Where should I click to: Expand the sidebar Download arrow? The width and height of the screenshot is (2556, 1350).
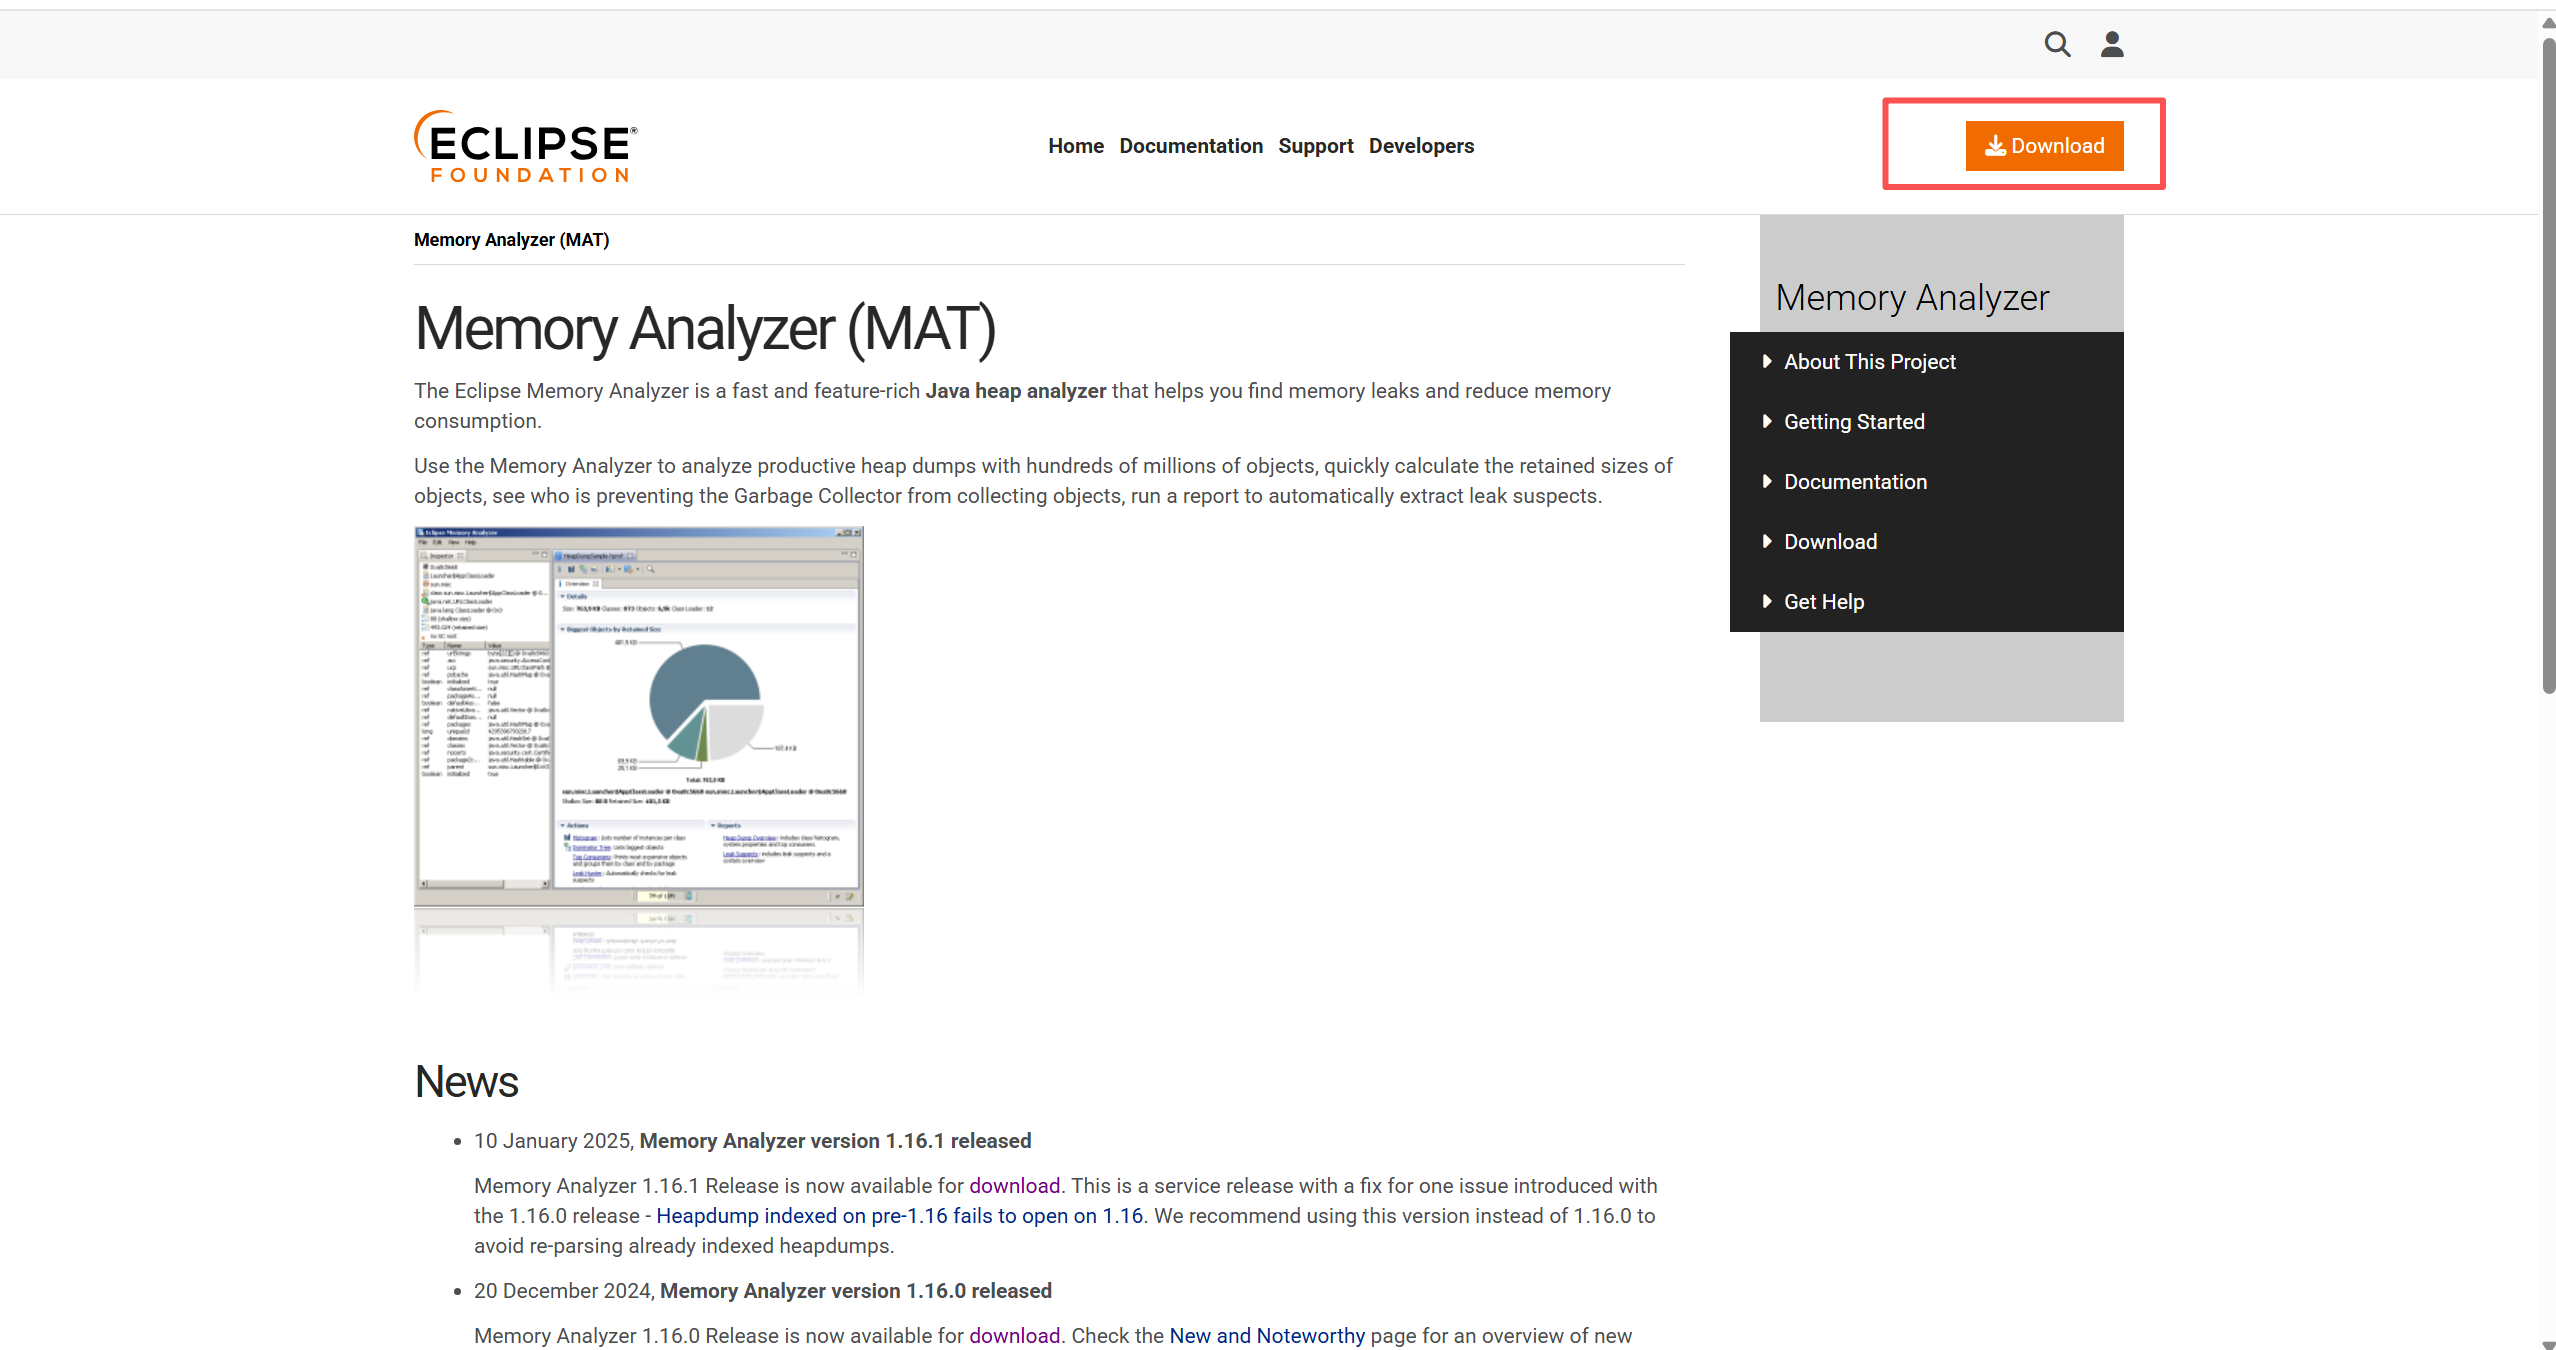(1767, 541)
